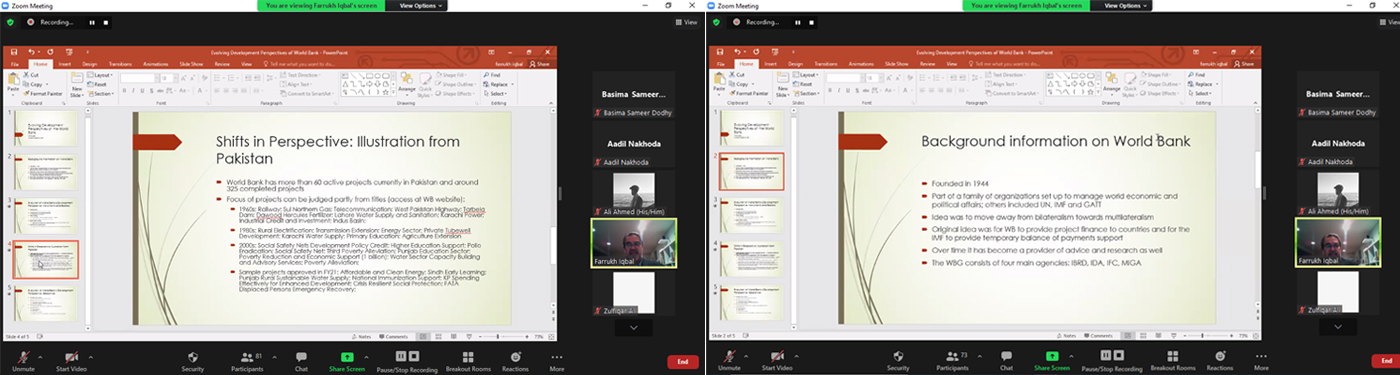Open More menu in right Zoom window
This screenshot has width=1400, height=375.
point(1262,360)
